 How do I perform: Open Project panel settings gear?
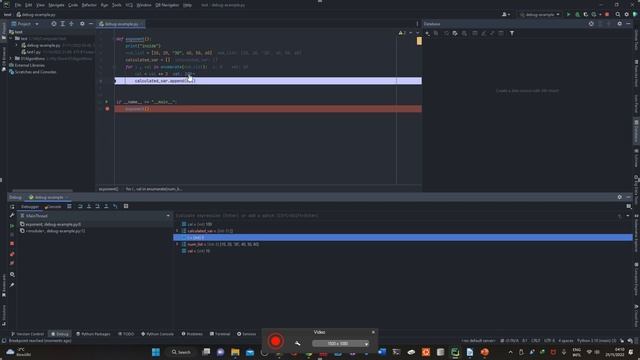(x=82, y=24)
